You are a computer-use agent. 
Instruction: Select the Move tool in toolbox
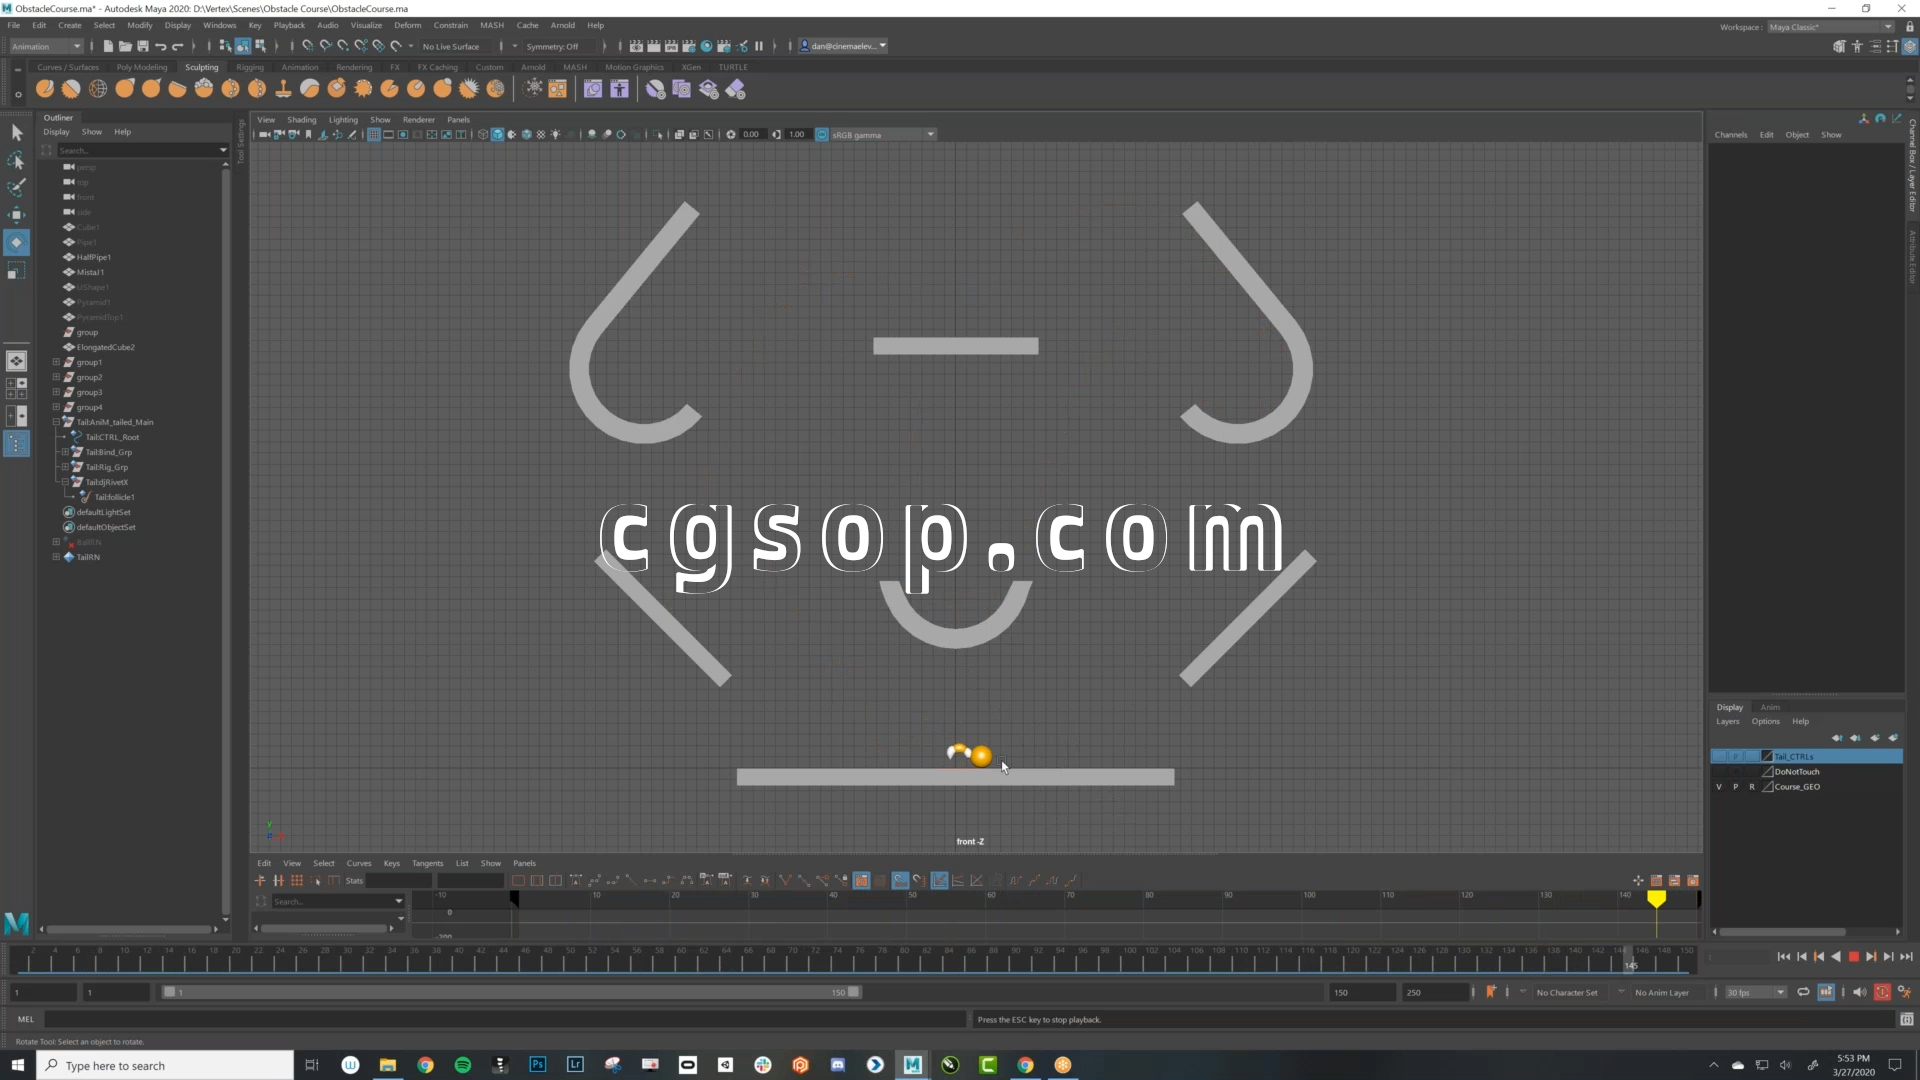[16, 214]
